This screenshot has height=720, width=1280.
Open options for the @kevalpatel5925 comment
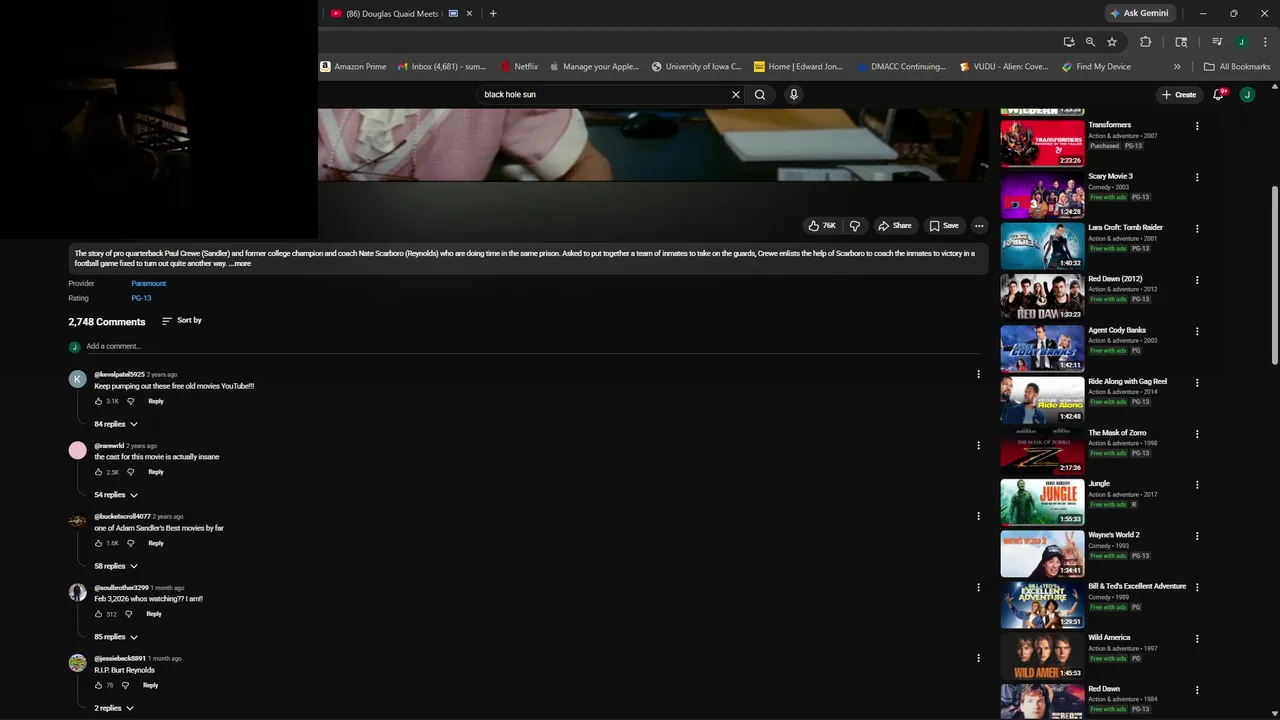click(978, 374)
